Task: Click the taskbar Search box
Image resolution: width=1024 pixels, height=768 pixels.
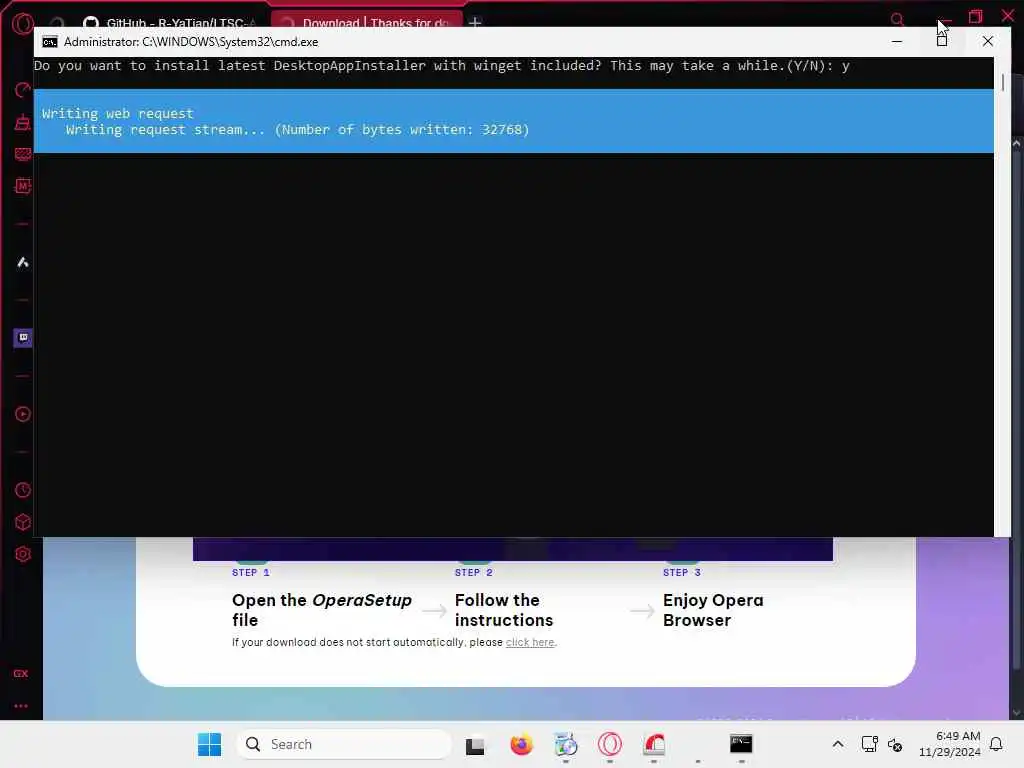Action: pos(344,744)
